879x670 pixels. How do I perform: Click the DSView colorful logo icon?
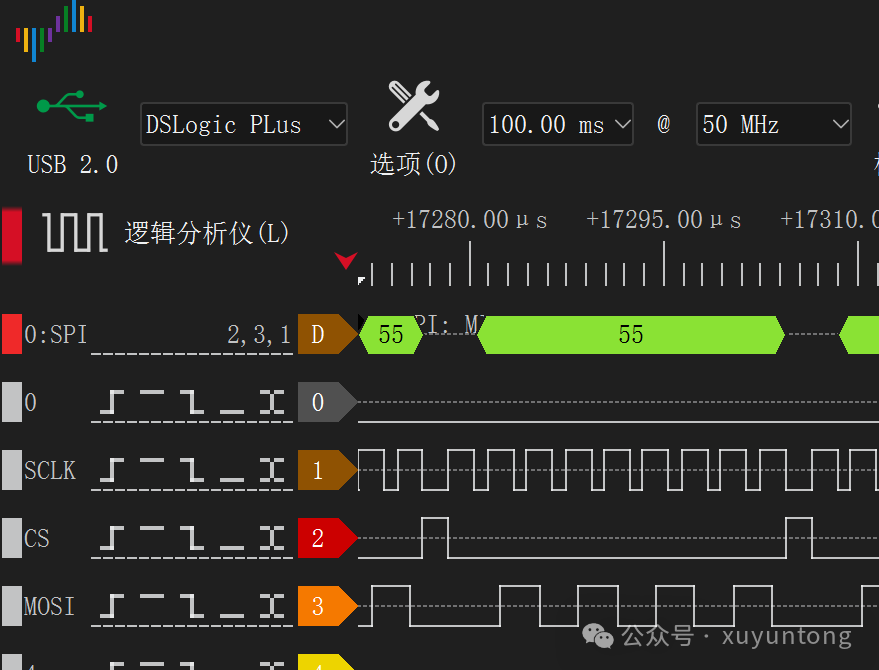pyautogui.click(x=54, y=31)
